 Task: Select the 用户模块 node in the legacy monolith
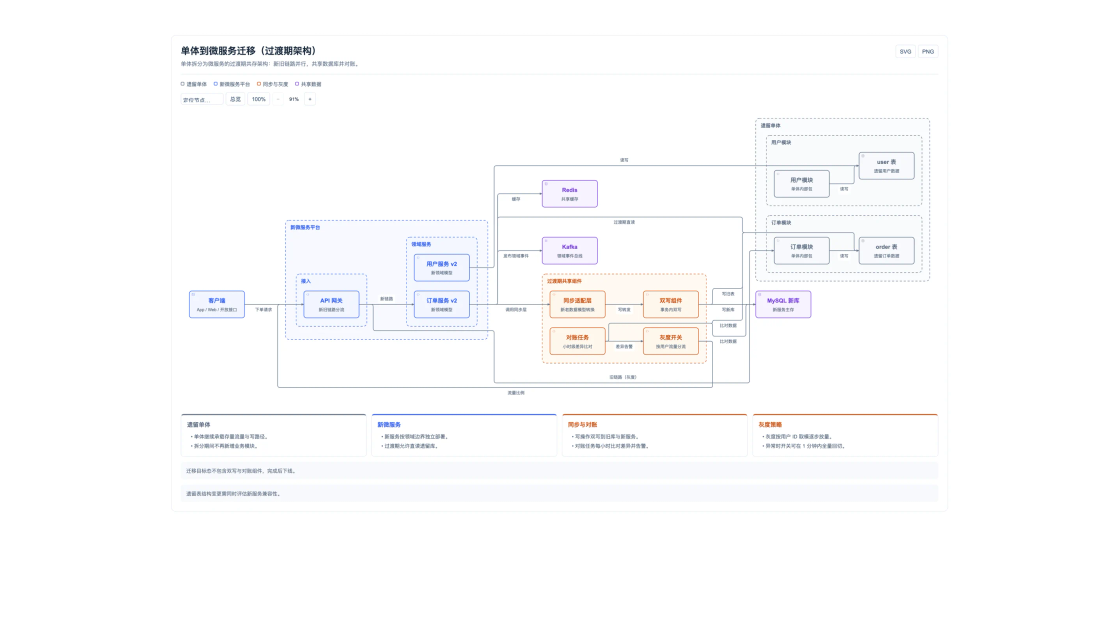coord(801,184)
